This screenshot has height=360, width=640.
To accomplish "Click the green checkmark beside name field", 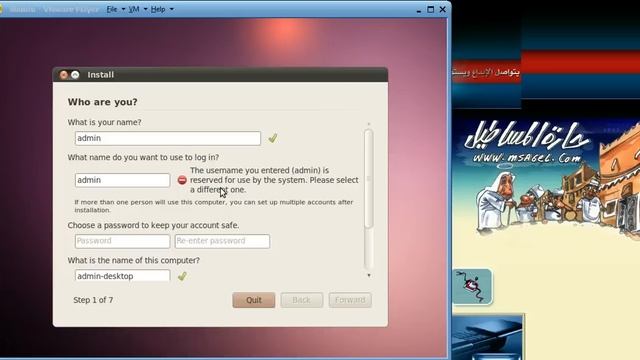I will click(273, 138).
